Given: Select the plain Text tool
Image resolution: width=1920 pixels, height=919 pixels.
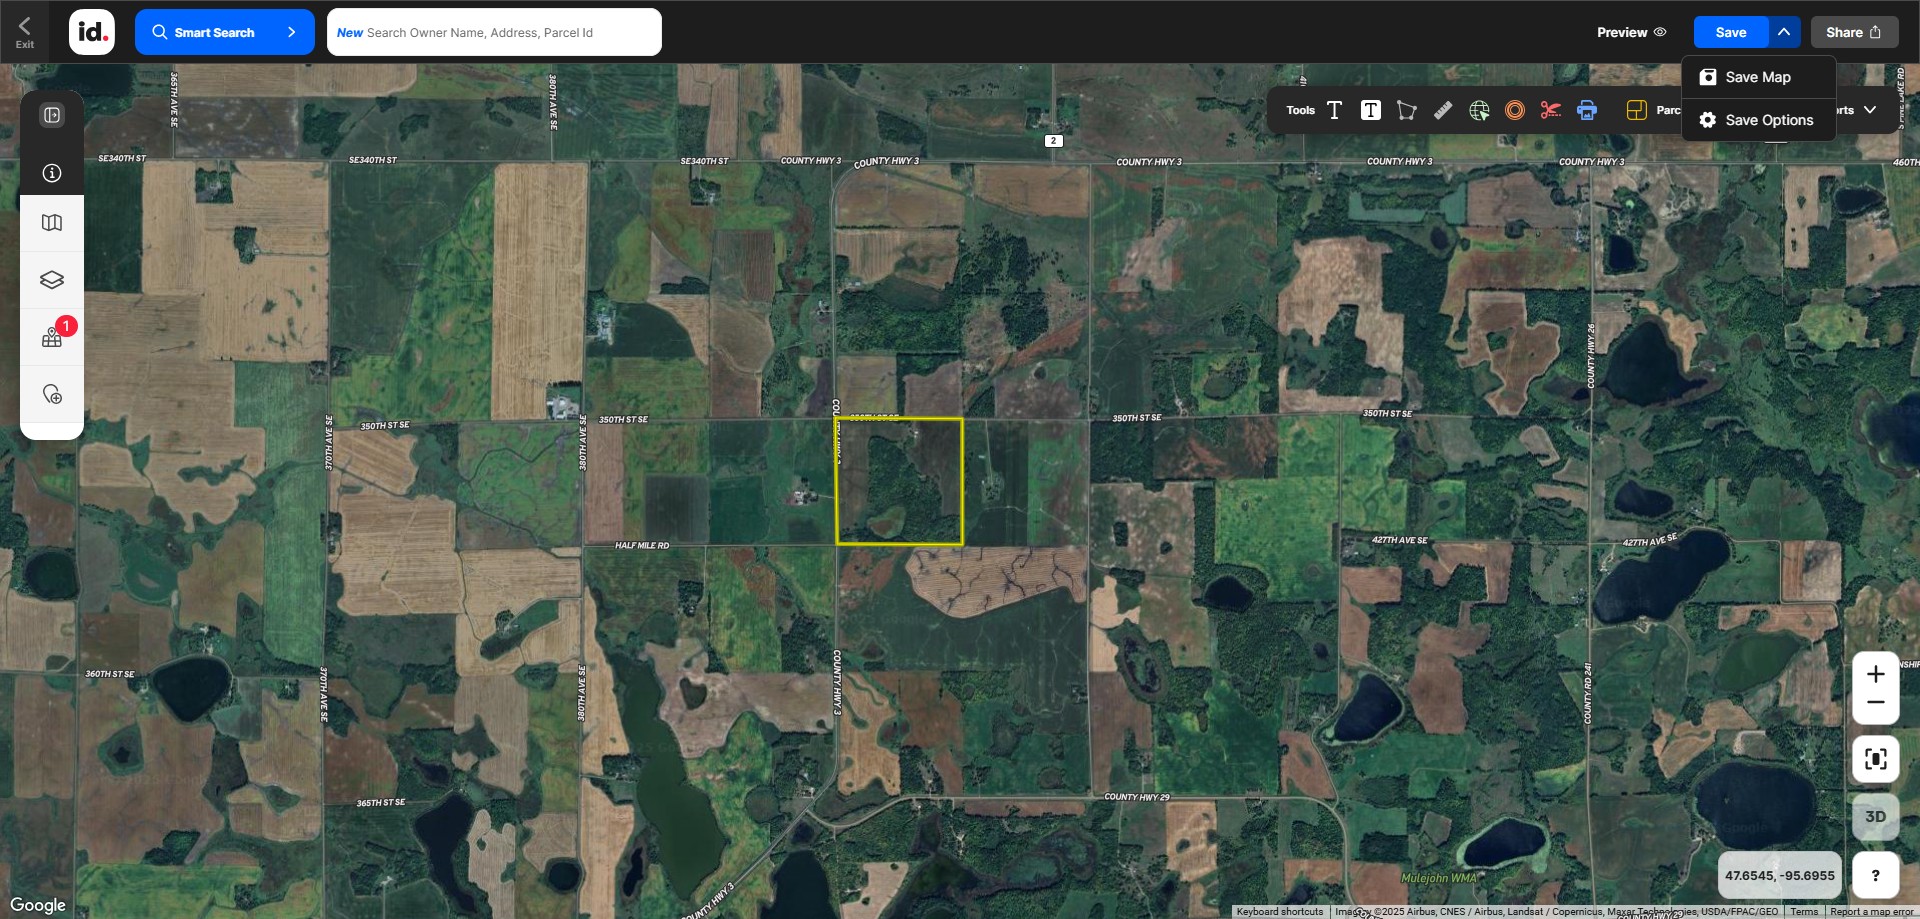Looking at the screenshot, I should click(x=1334, y=110).
